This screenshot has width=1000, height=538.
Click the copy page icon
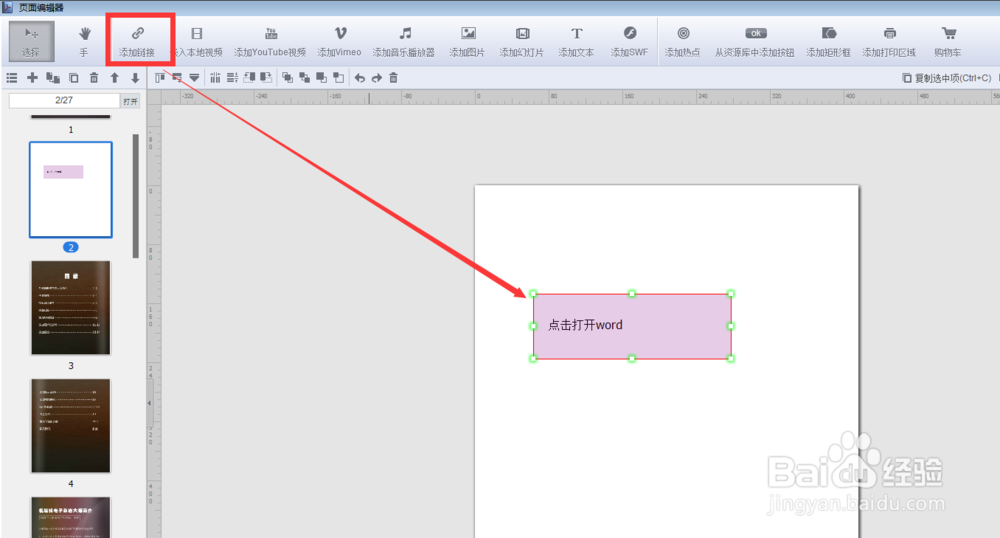click(x=73, y=78)
